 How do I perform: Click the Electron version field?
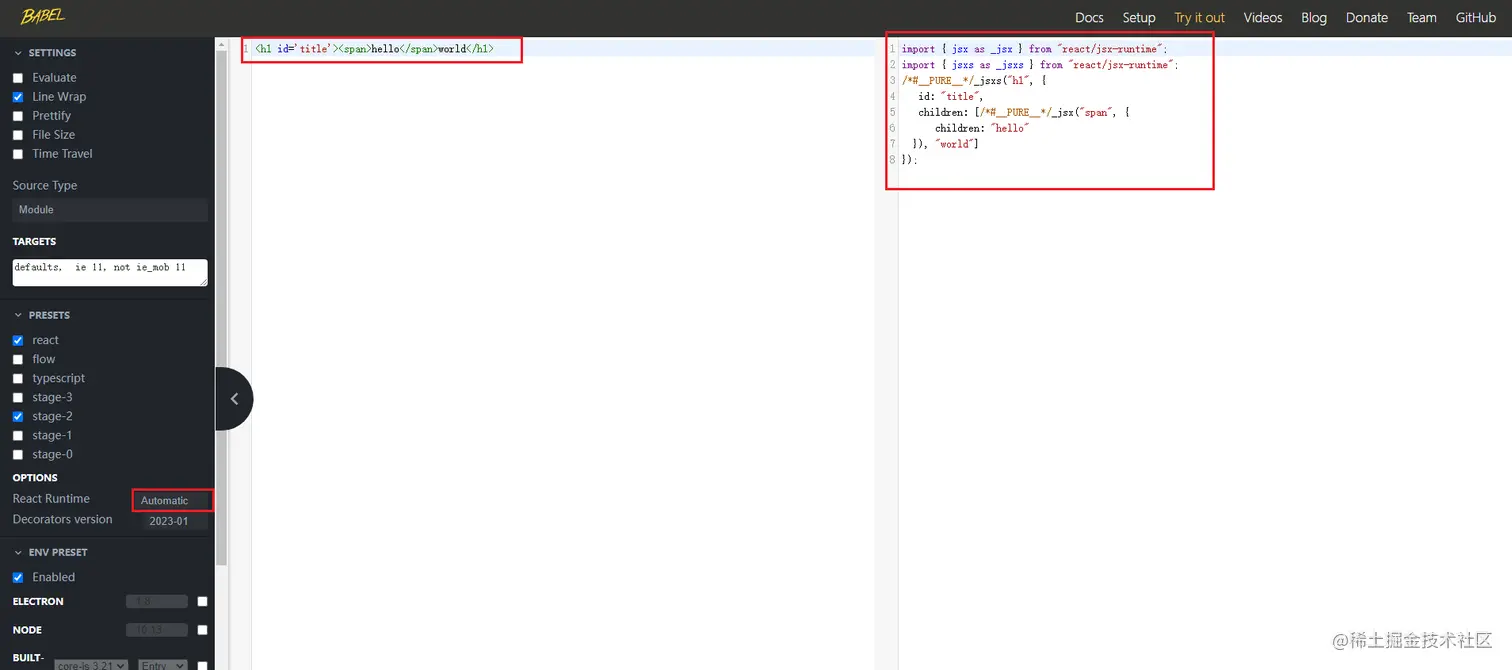coord(157,602)
